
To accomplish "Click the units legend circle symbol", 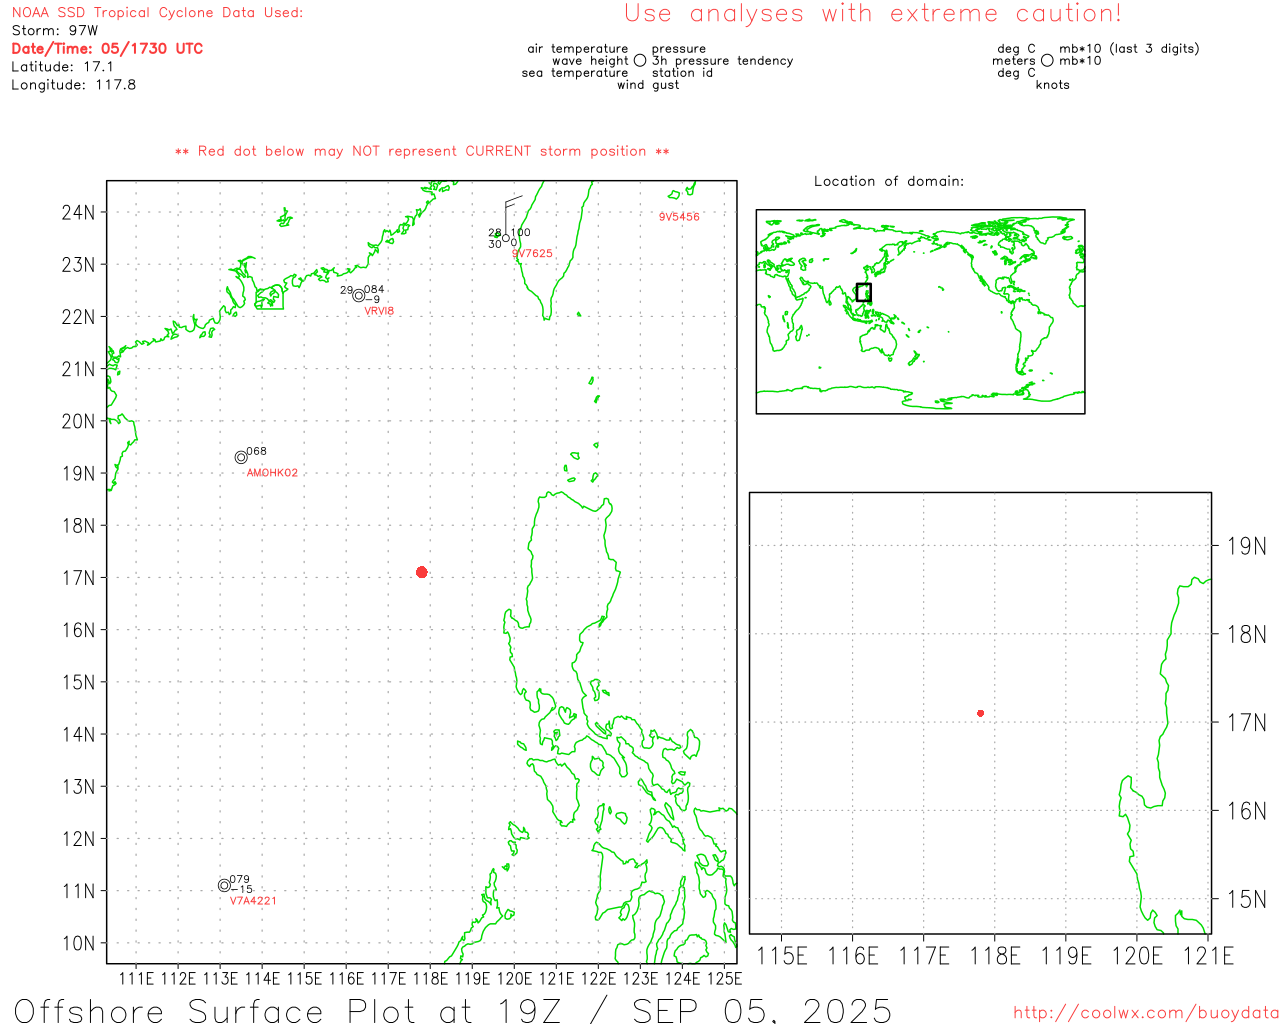I will click(x=1047, y=61).
